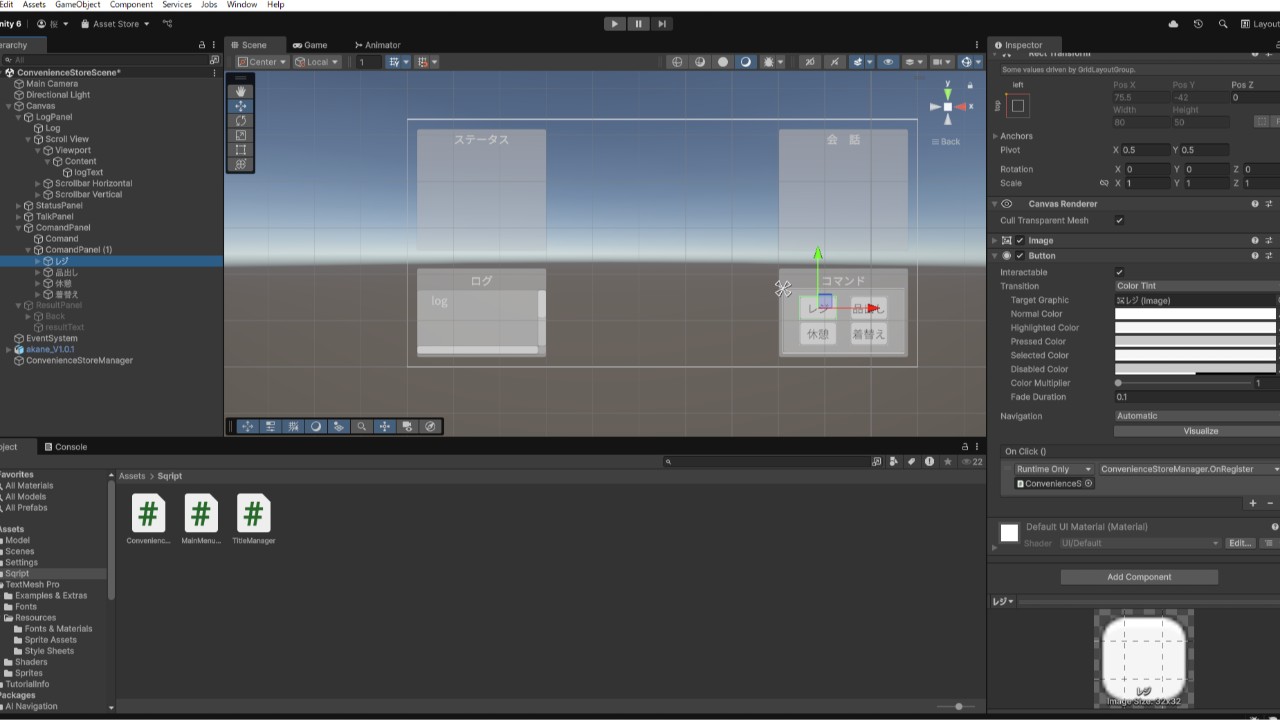Screen dimensions: 1280x720
Task: Open the Asset Store dropdown
Action: [115, 24]
